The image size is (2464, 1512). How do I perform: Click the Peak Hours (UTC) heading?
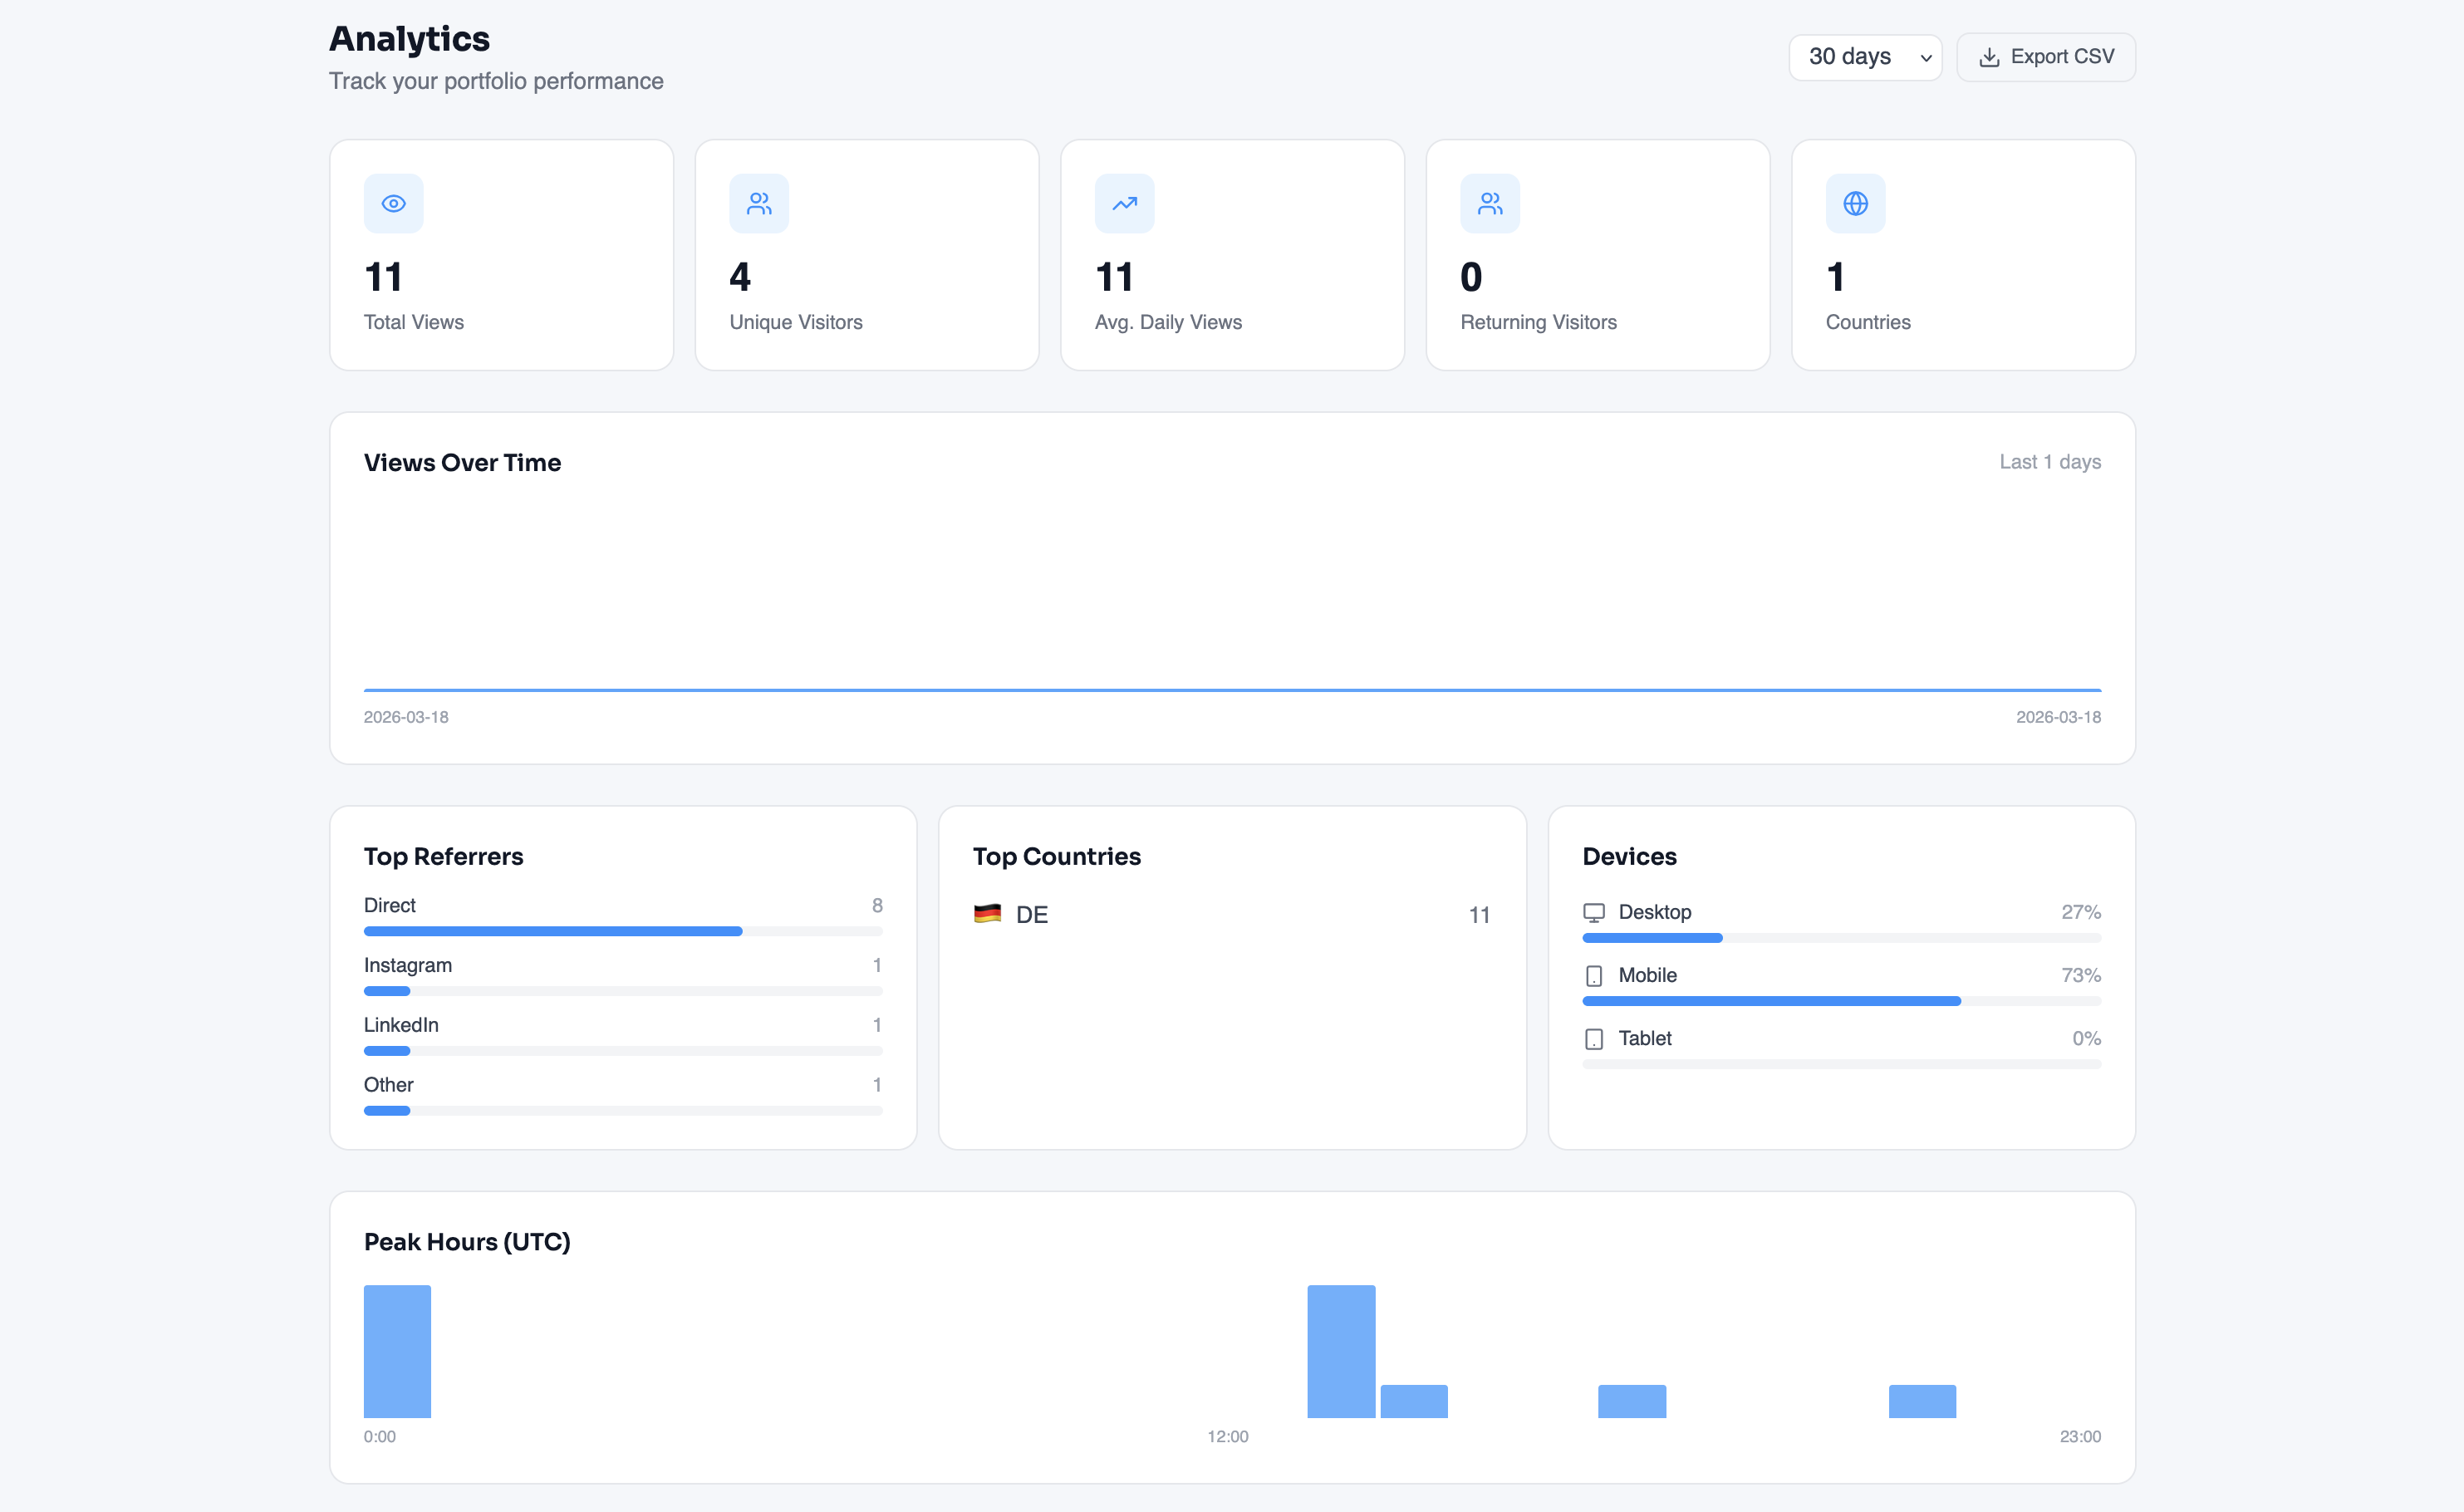click(467, 1242)
